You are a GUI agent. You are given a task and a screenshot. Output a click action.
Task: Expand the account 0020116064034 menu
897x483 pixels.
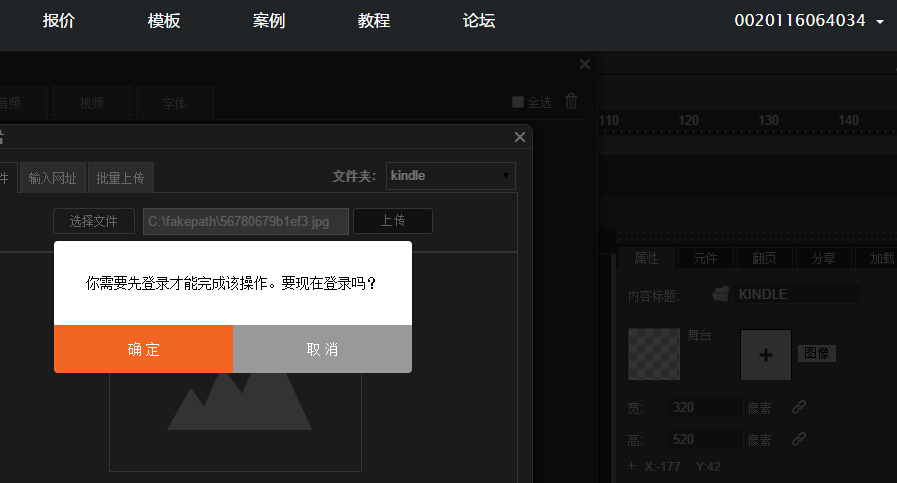[x=809, y=21]
